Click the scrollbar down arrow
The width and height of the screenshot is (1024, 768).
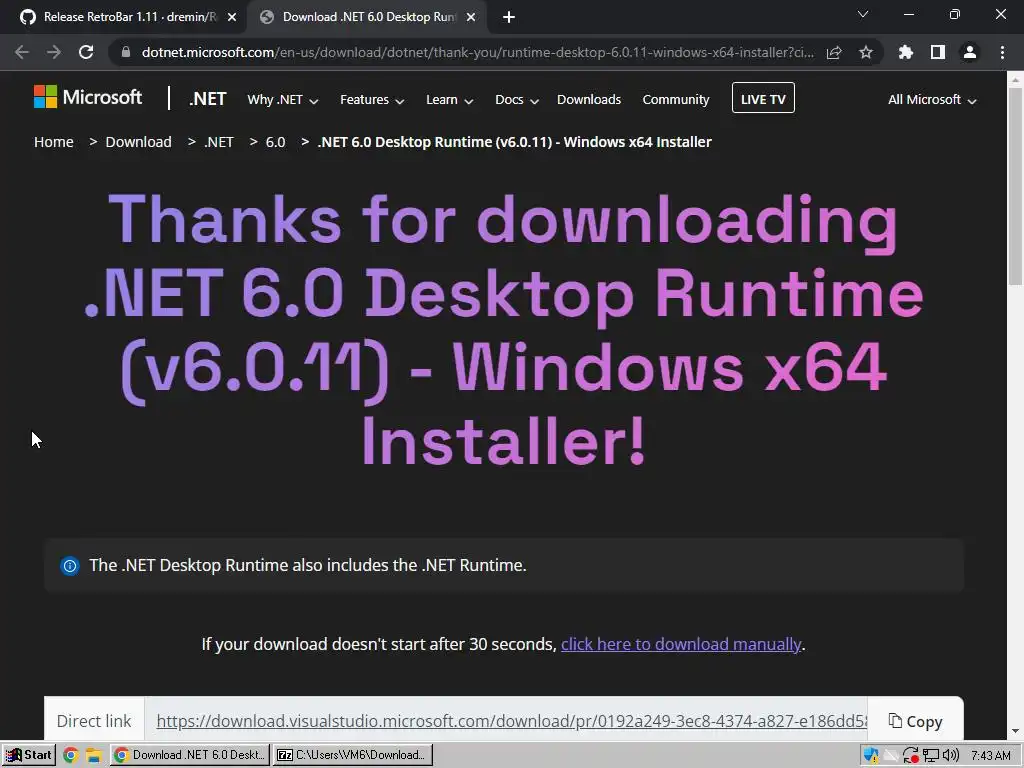[1015, 731]
